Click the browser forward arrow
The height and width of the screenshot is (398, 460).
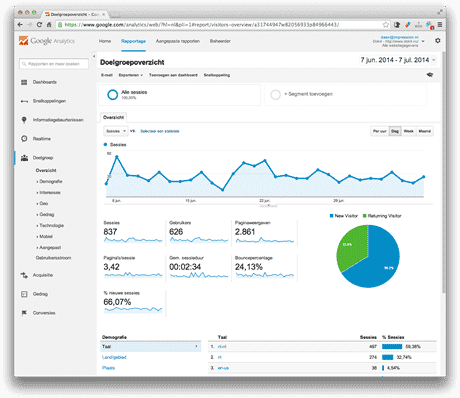point(29,25)
